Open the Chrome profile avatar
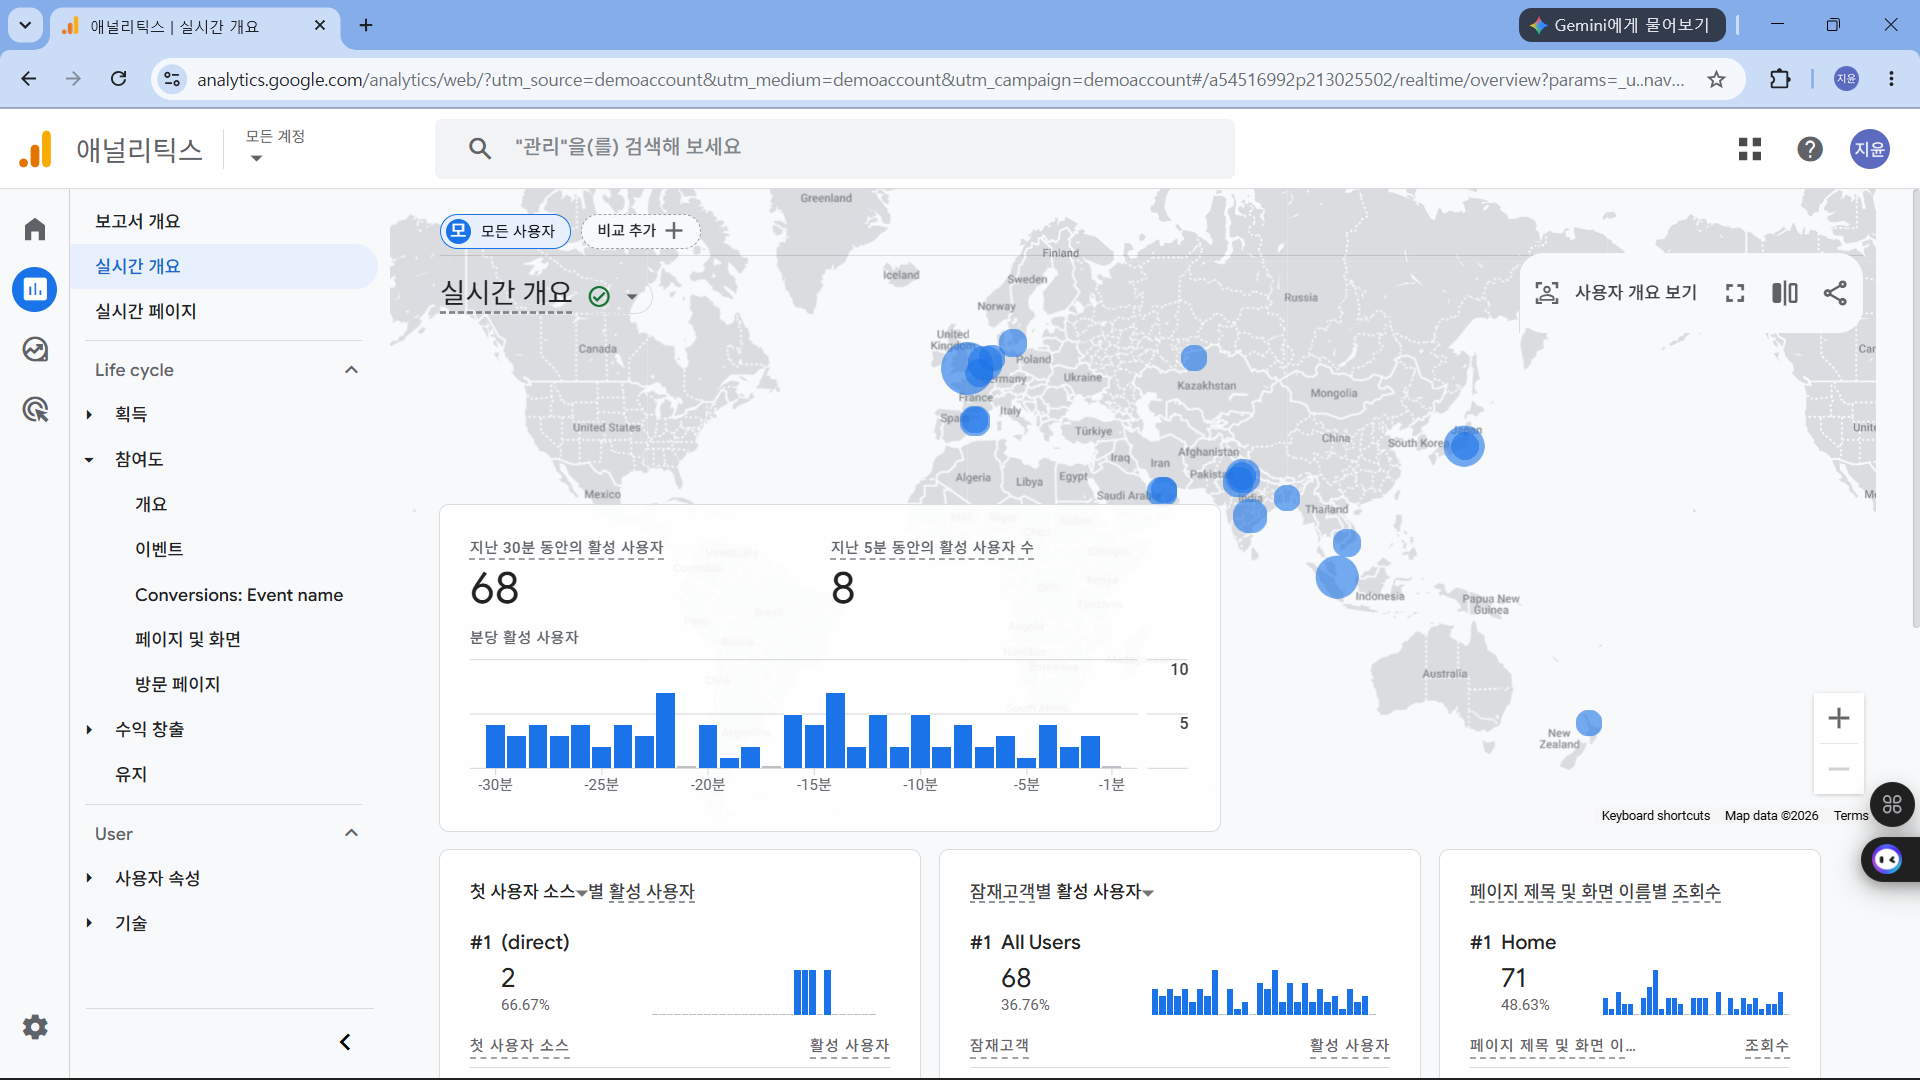The width and height of the screenshot is (1920, 1080). coord(1846,79)
